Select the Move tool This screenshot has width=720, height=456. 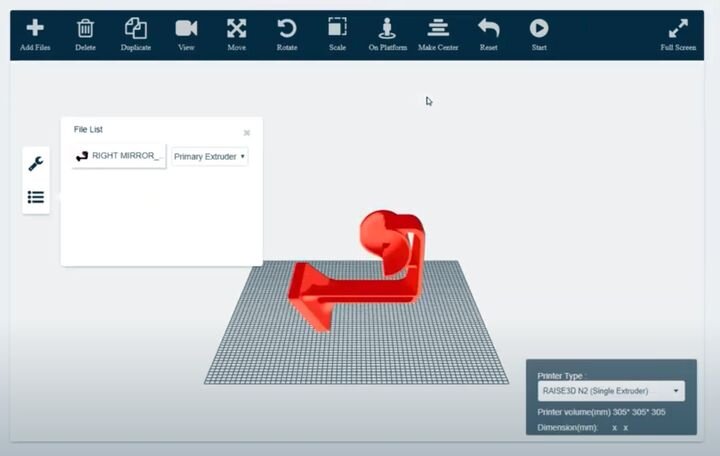236,29
